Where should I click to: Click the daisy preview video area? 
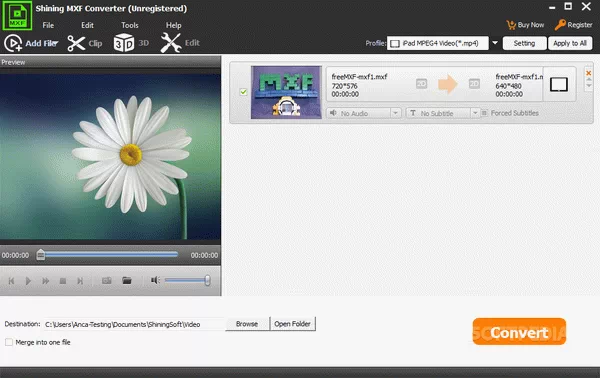click(x=110, y=157)
